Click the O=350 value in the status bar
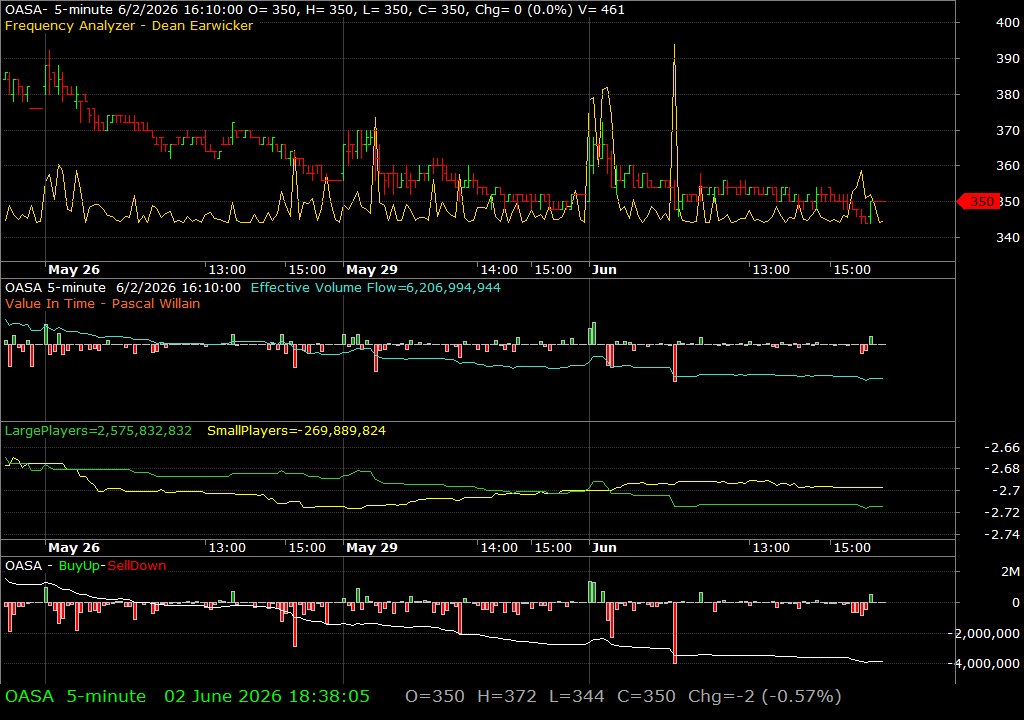 coord(435,696)
